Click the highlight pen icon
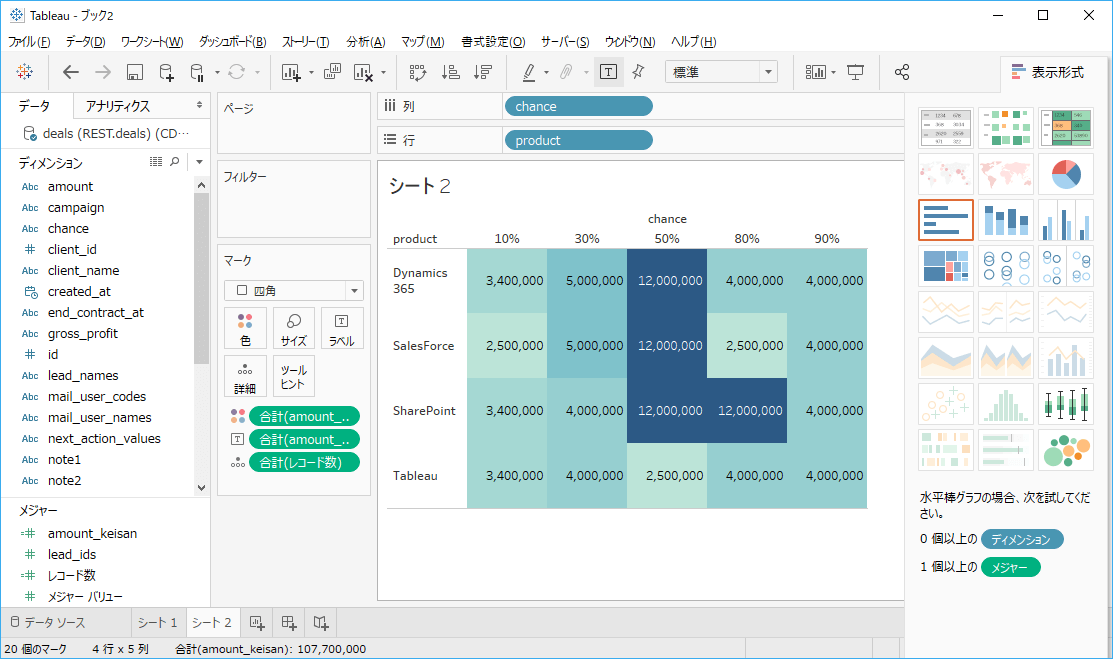This screenshot has height=659, width=1113. pyautogui.click(x=529, y=72)
